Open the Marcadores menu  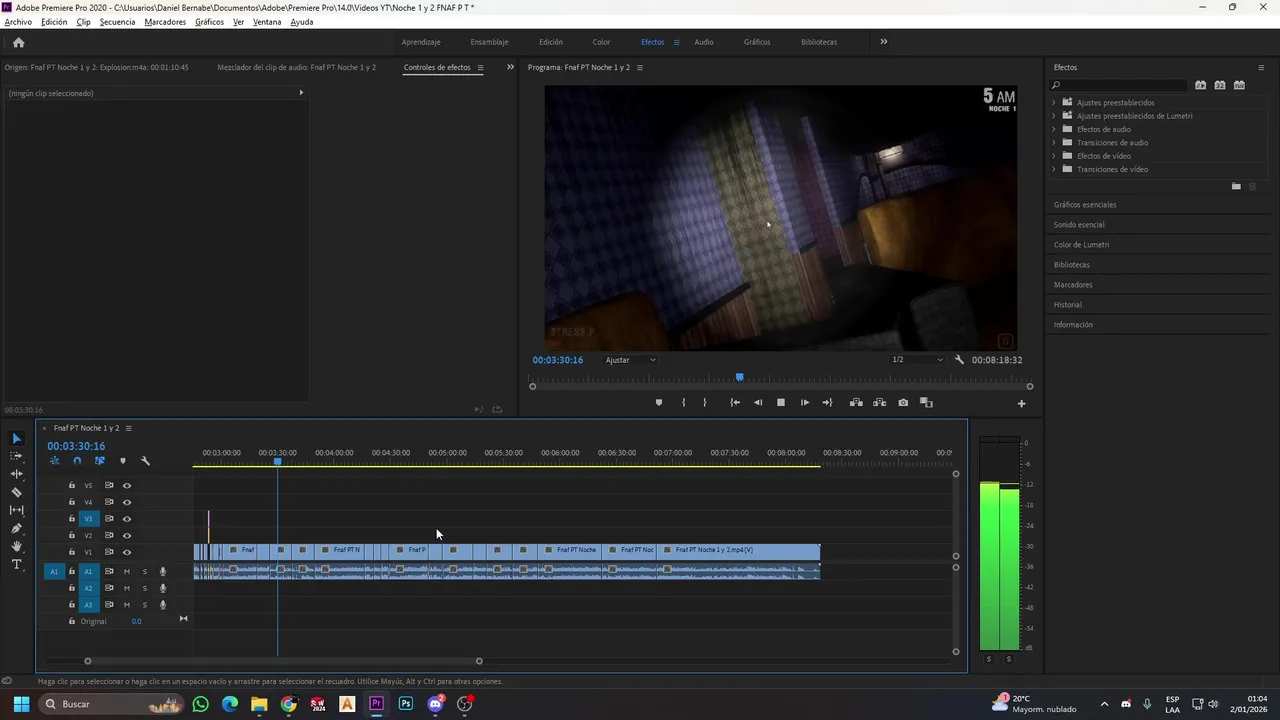pyautogui.click(x=165, y=22)
